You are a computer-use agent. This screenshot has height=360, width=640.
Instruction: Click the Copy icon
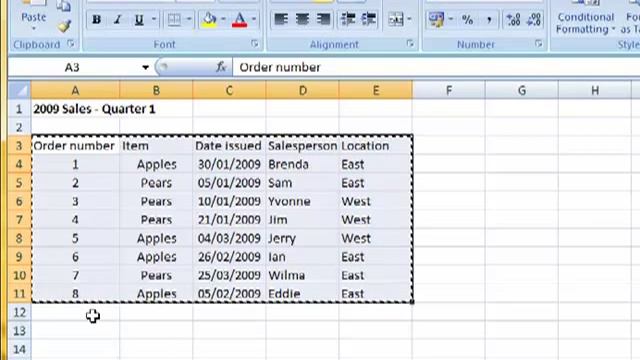tap(64, 6)
